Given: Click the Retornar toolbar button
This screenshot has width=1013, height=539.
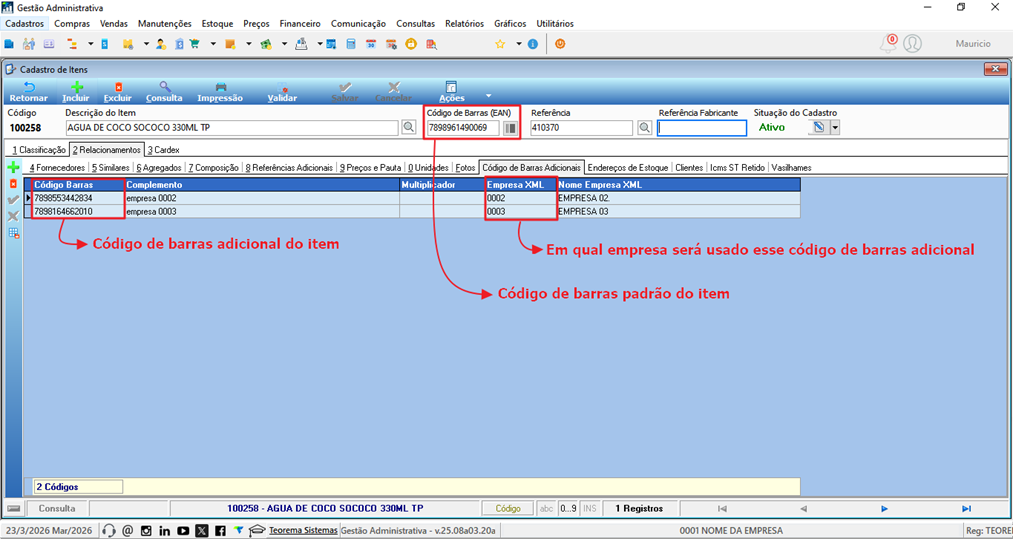Looking at the screenshot, I should tap(28, 92).
